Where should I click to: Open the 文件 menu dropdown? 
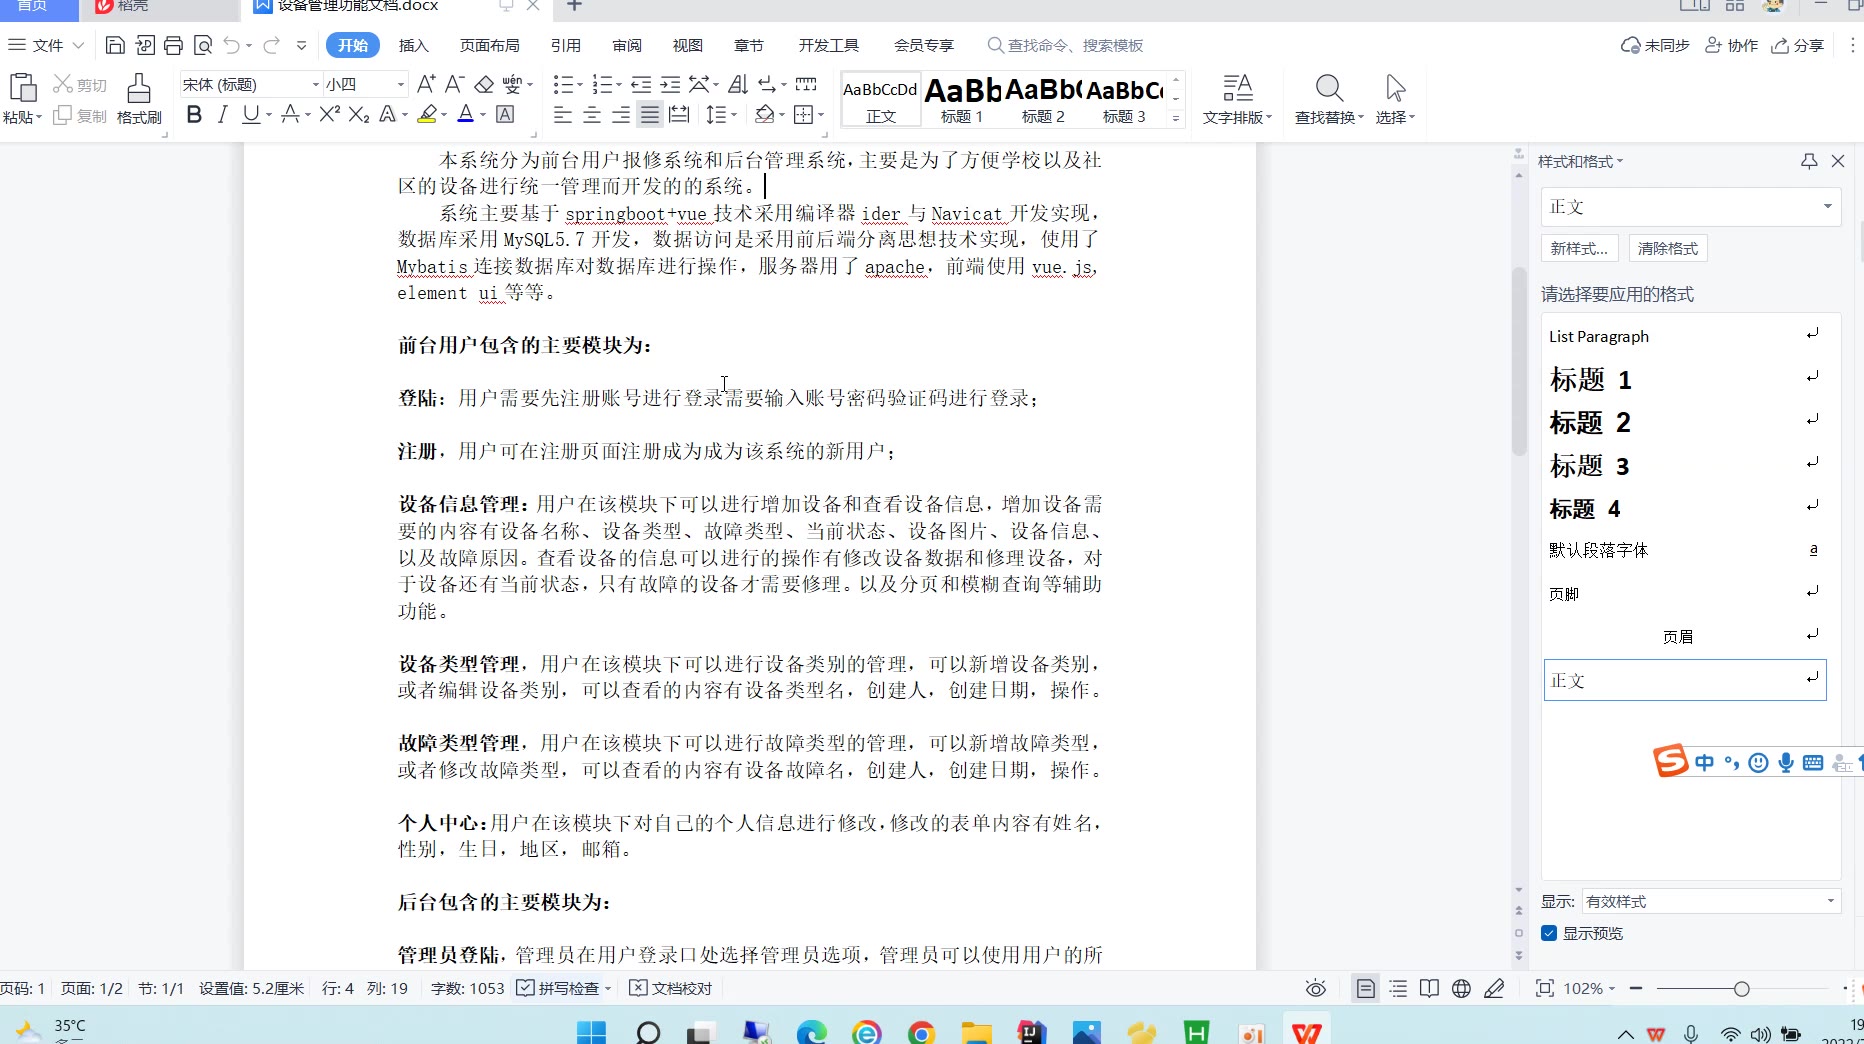[x=47, y=45]
